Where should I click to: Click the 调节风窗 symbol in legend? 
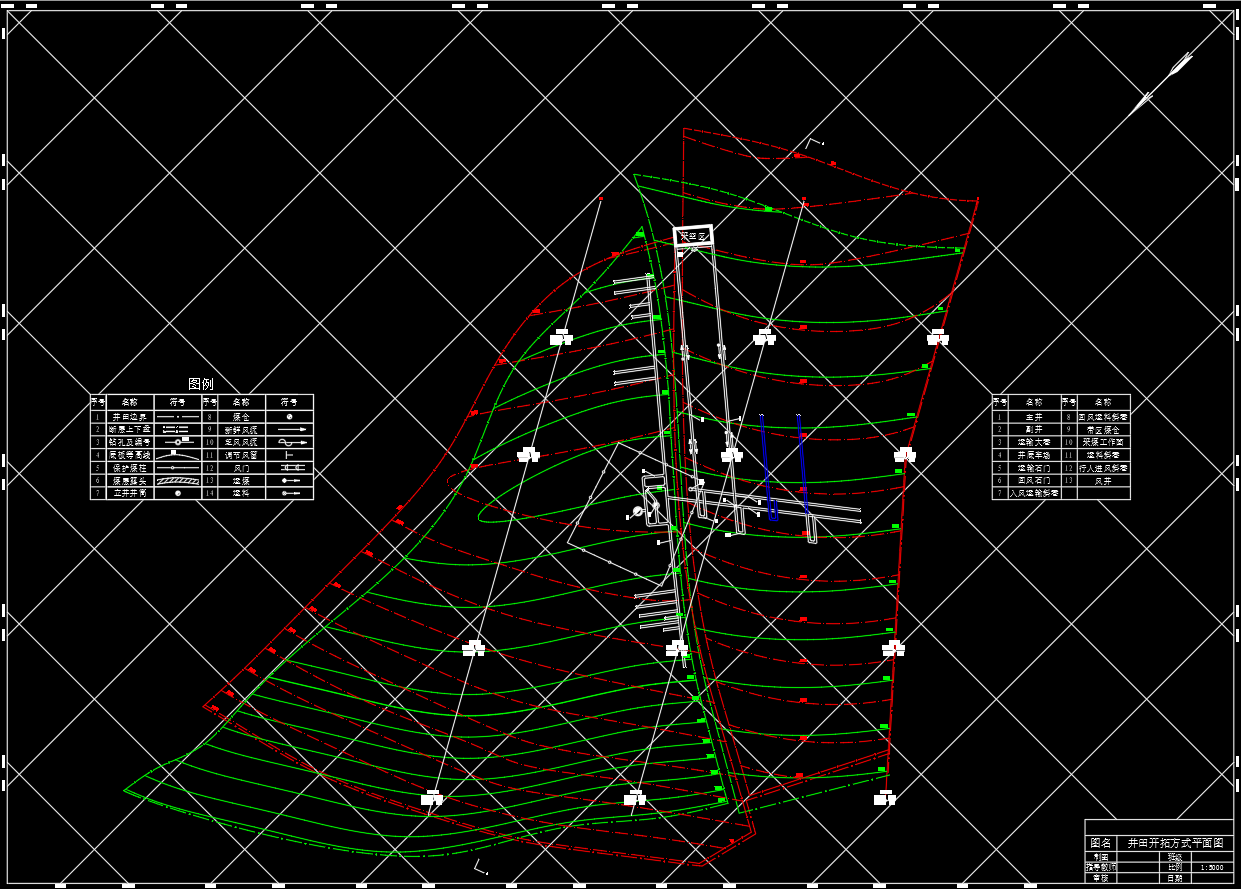290,454
